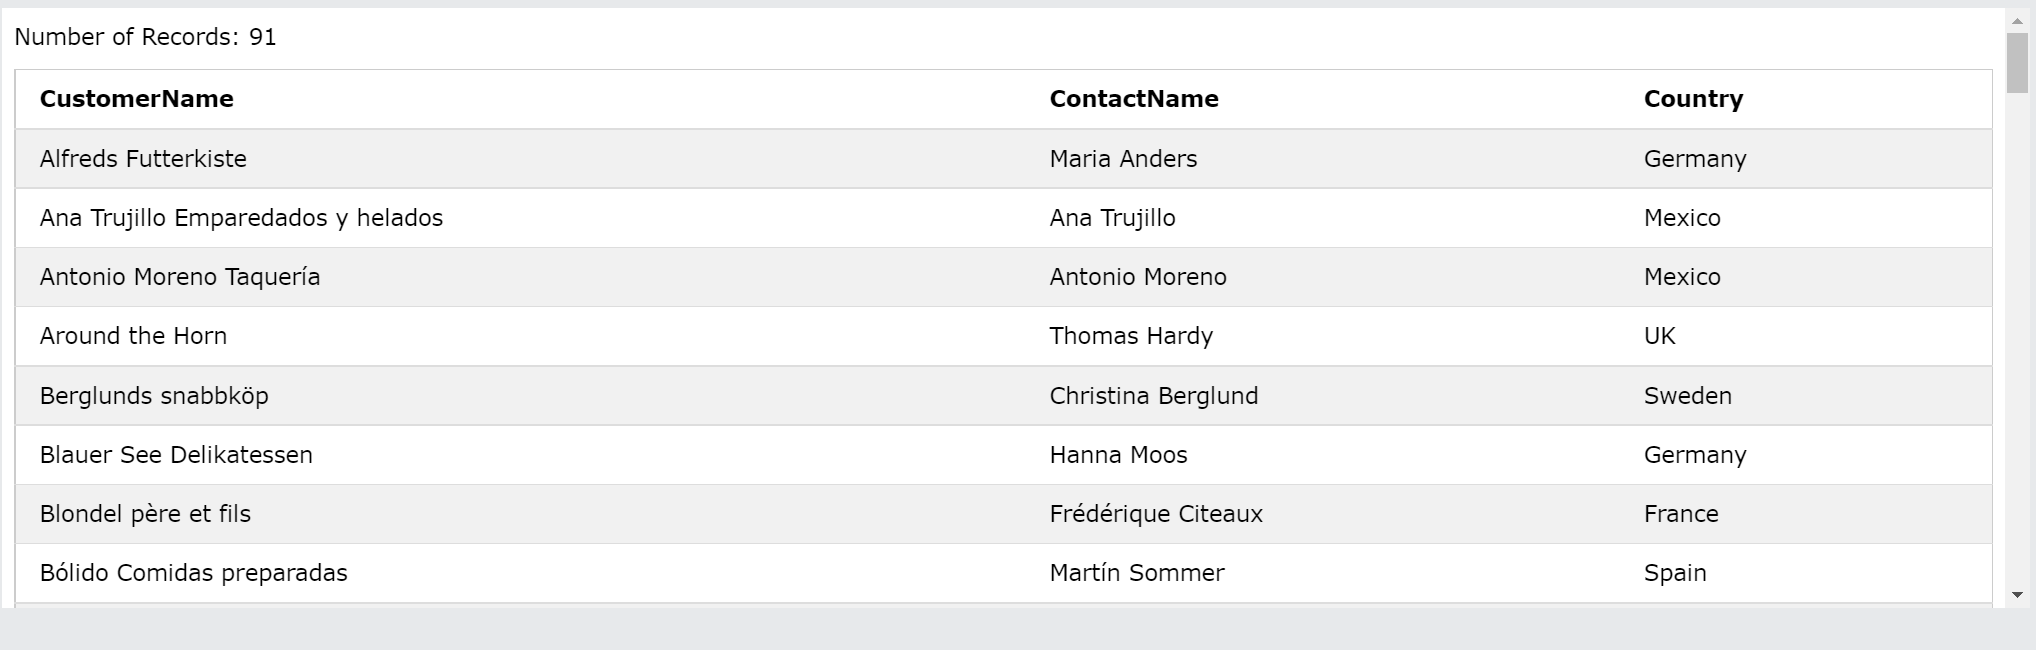Viewport: 2036px width, 650px height.
Task: Select the ContactName column header
Action: click(x=1134, y=99)
